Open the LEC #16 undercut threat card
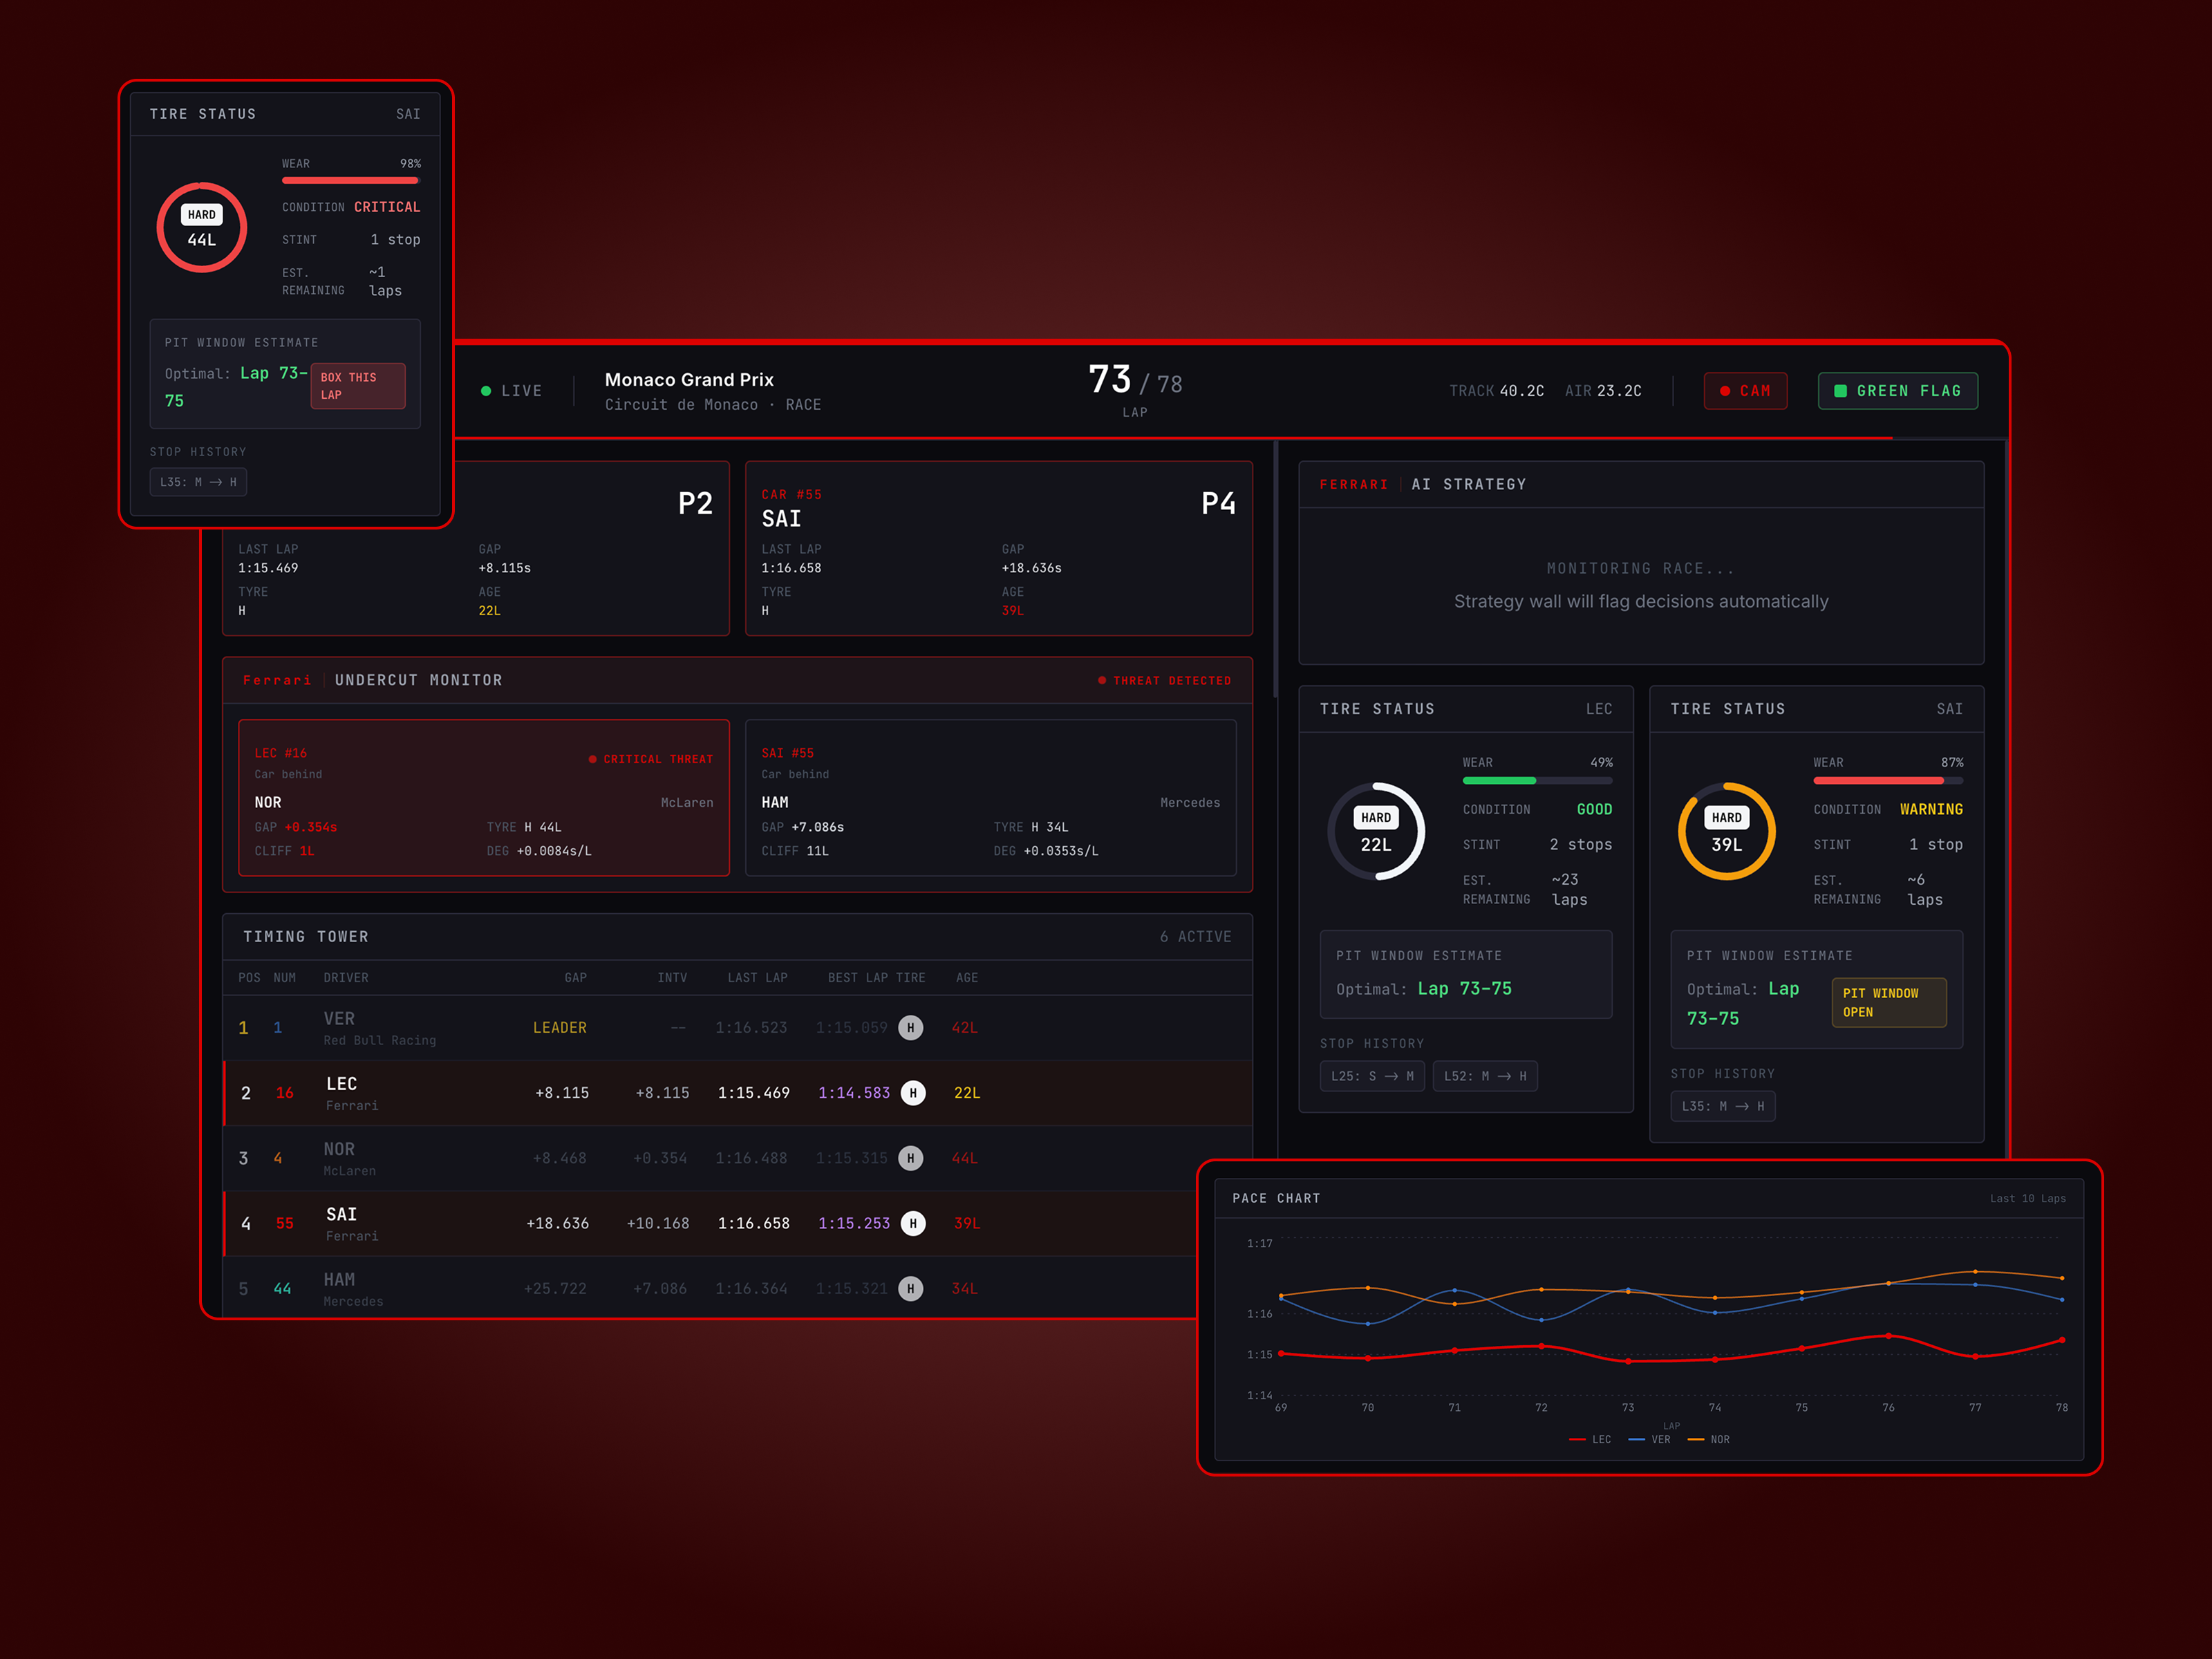2212x1659 pixels. point(484,797)
